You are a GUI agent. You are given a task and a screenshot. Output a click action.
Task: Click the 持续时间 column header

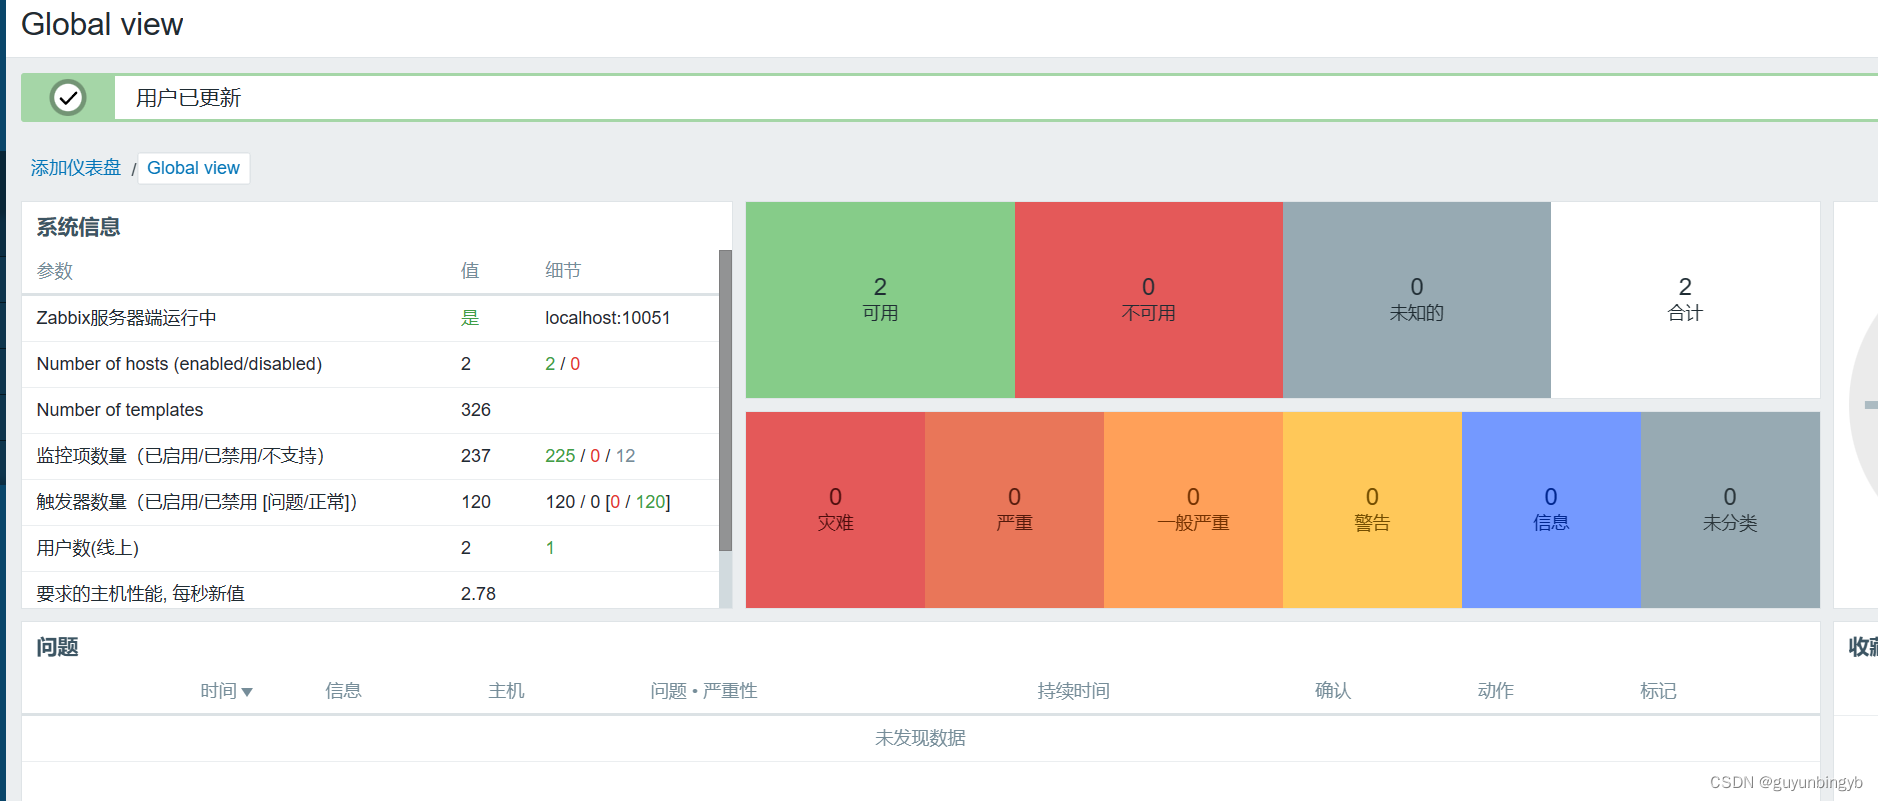pos(1073,691)
